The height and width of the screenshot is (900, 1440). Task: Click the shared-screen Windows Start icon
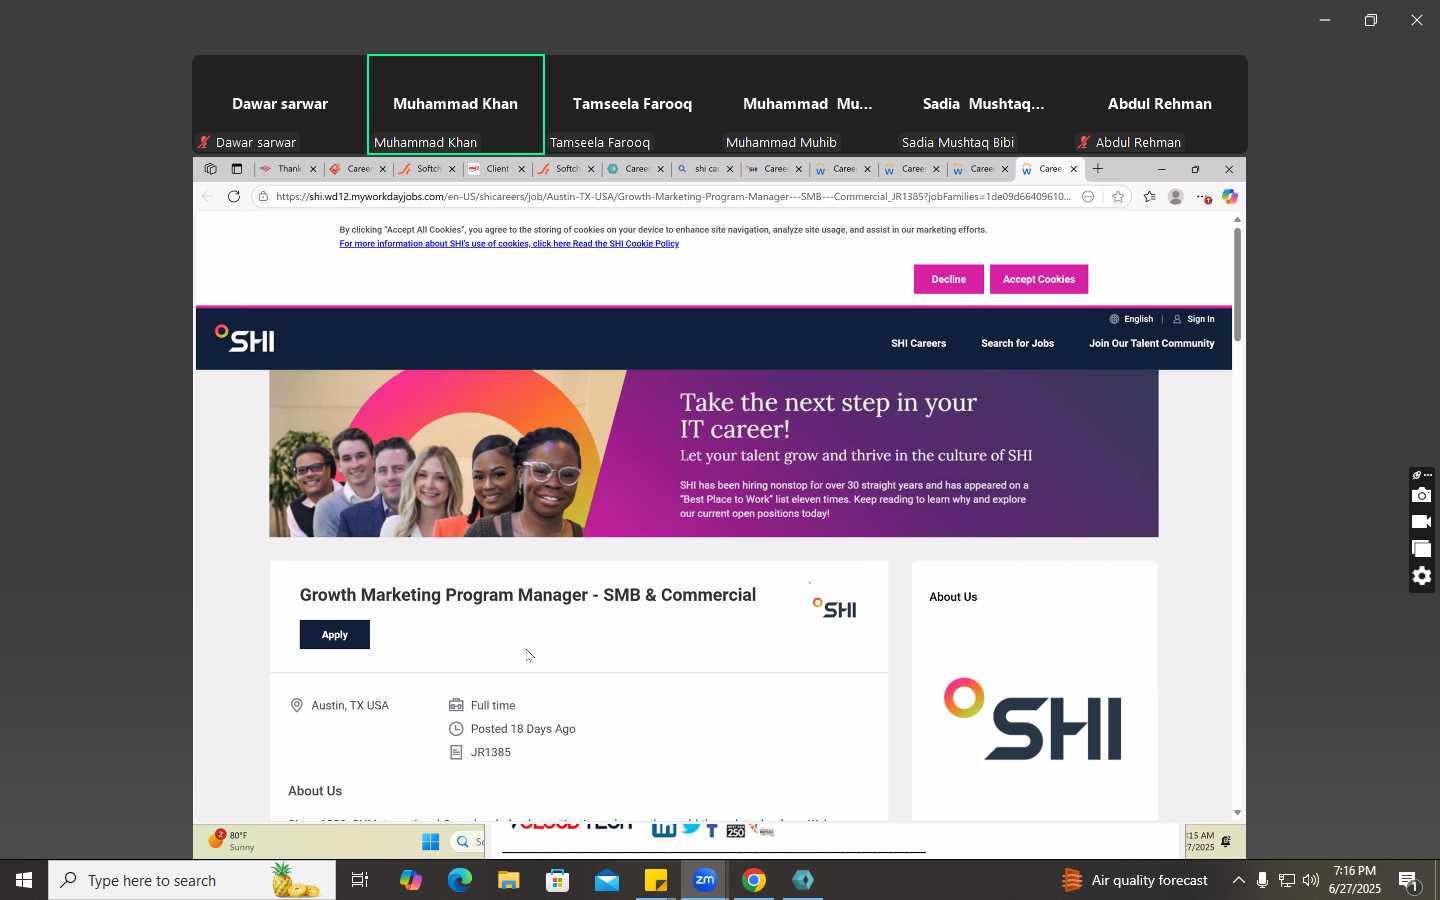coord(431,842)
